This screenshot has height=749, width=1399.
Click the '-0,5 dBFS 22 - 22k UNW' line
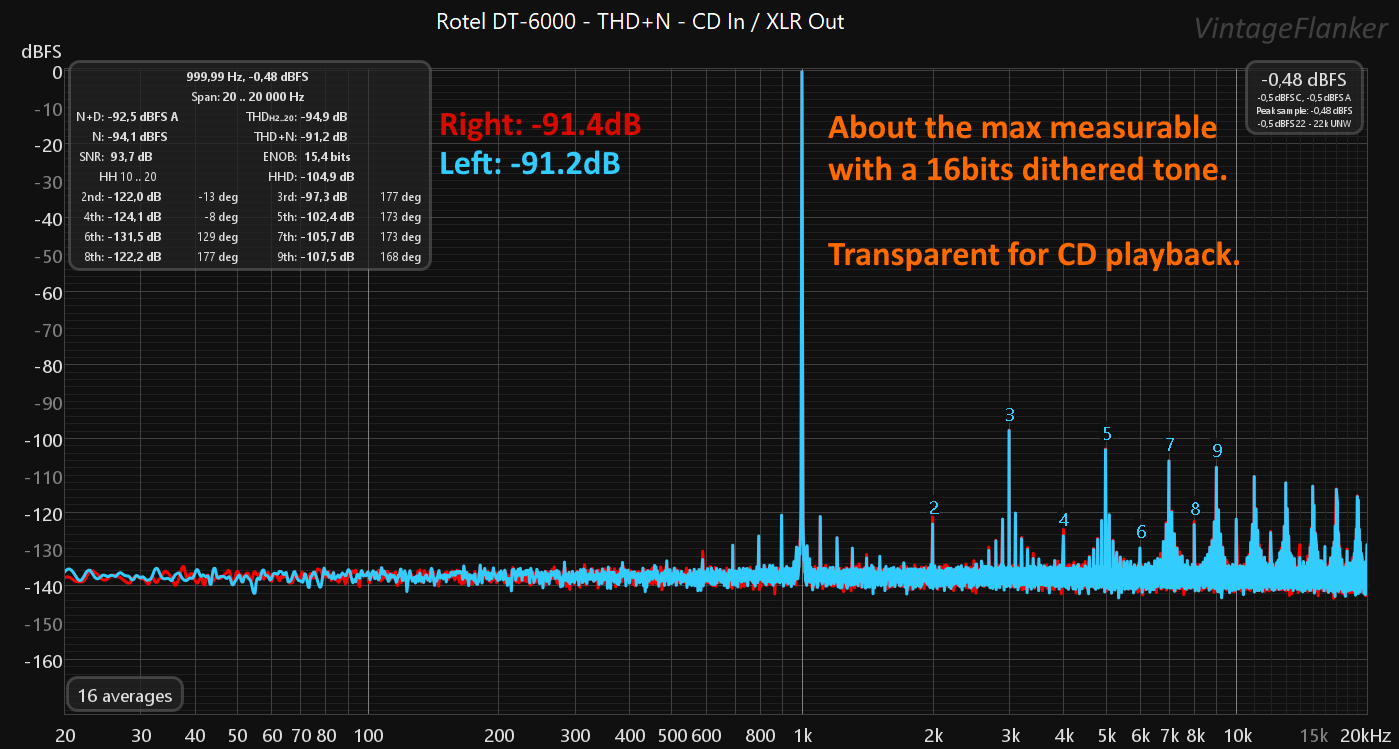pyautogui.click(x=1303, y=123)
